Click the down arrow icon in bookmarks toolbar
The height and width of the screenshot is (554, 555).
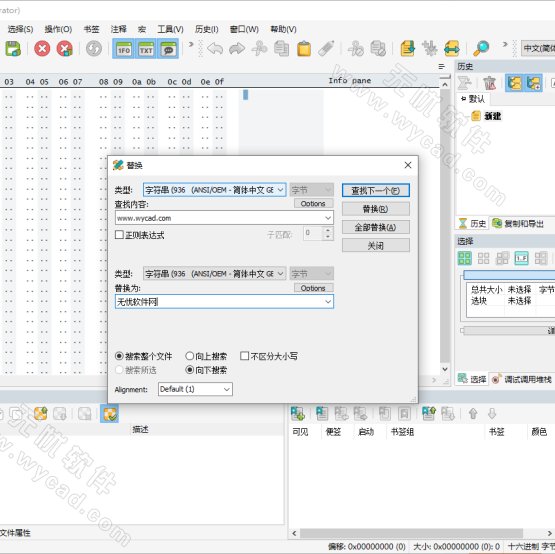[492, 413]
